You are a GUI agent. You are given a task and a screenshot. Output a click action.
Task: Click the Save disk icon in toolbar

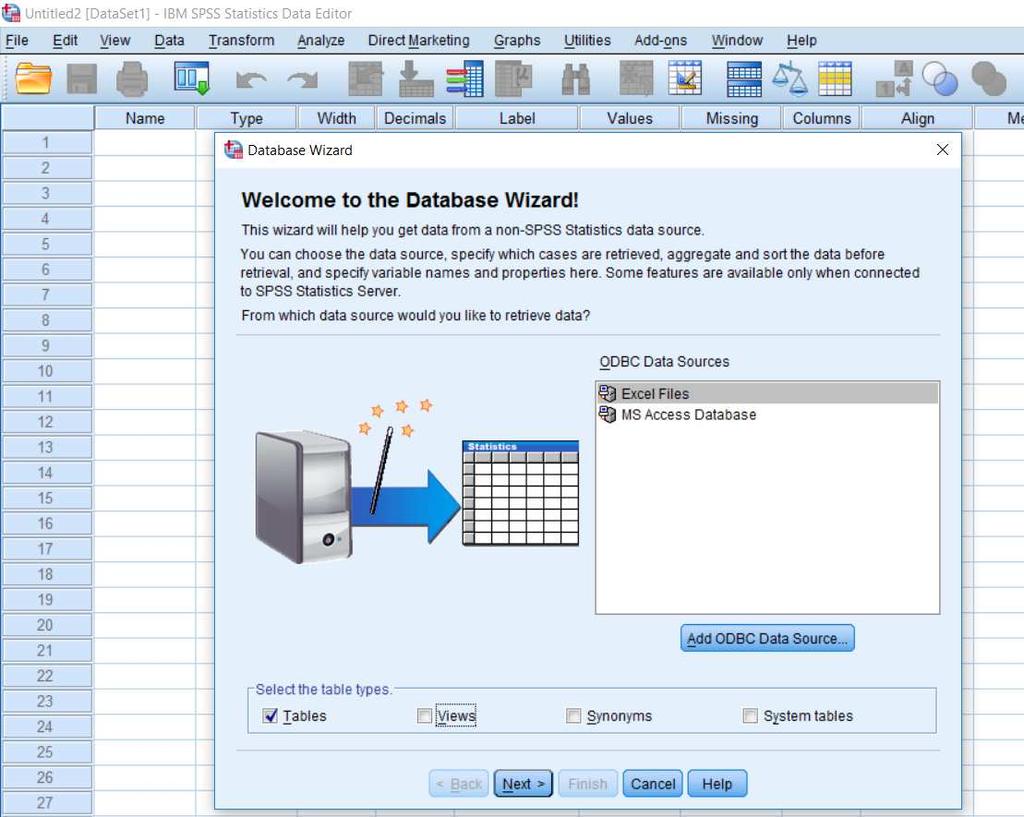click(82, 79)
